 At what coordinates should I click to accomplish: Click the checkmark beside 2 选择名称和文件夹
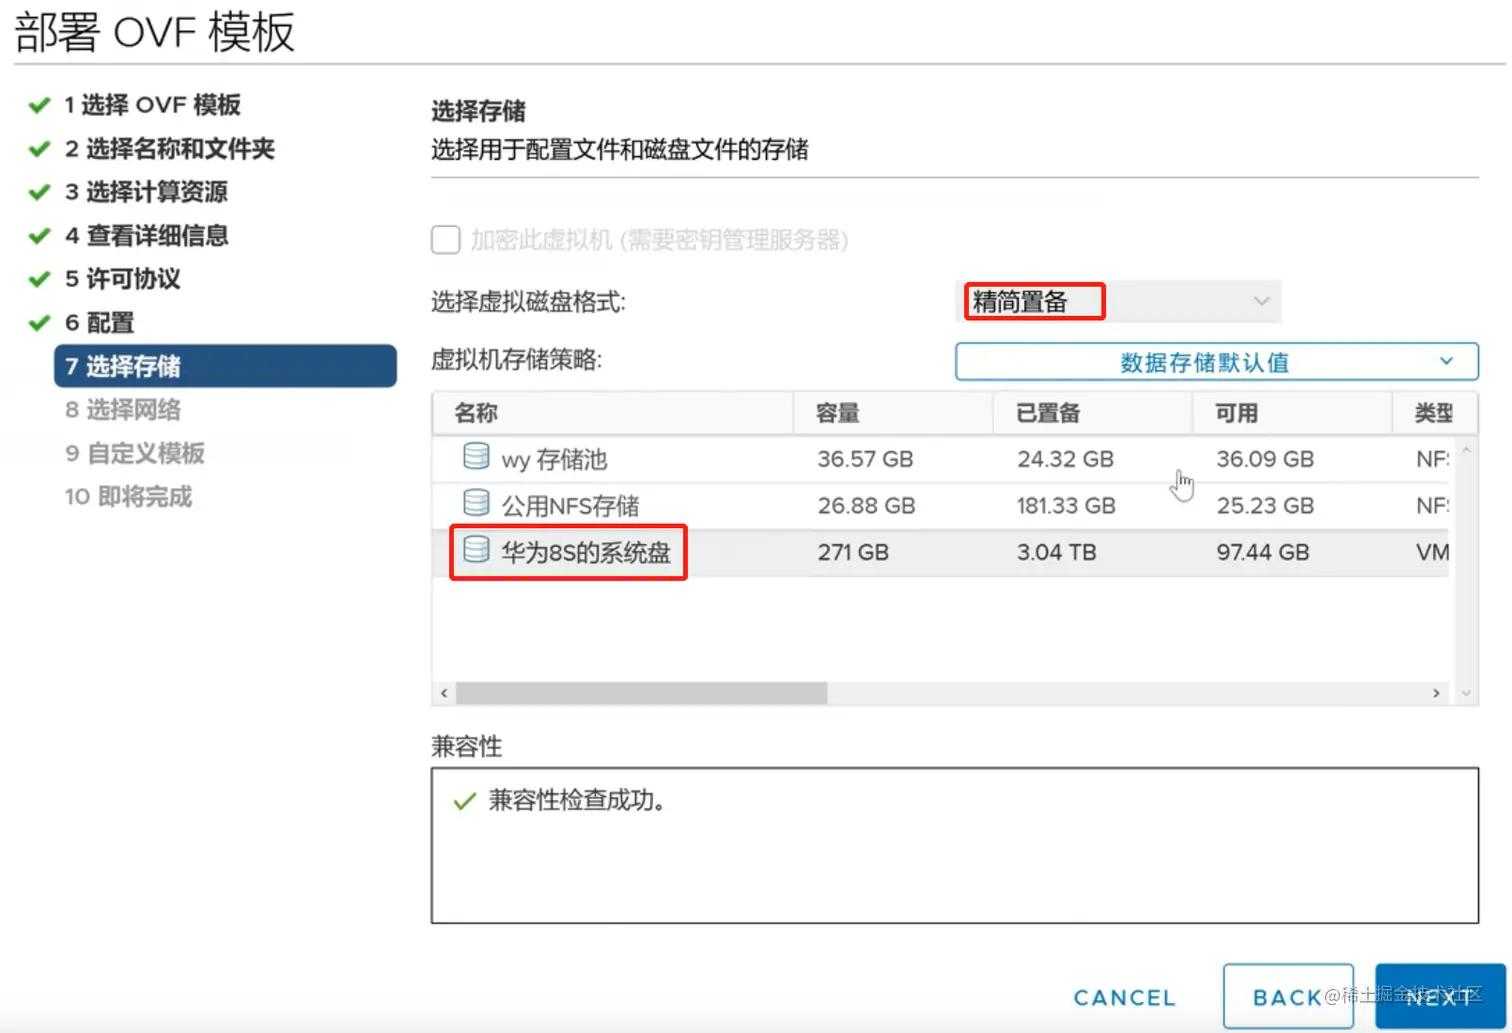pyautogui.click(x=39, y=149)
